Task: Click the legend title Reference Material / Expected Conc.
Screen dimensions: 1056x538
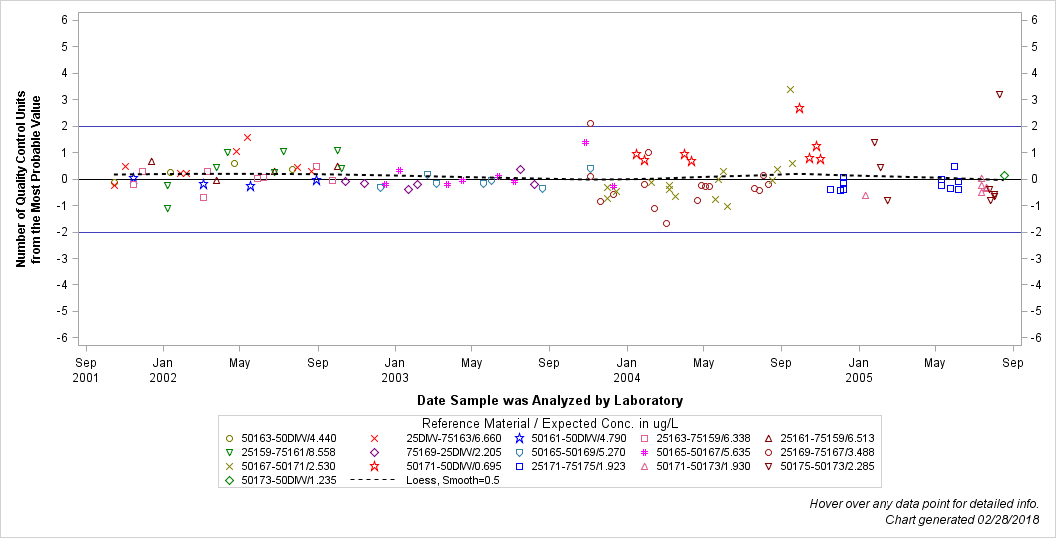Action: (549, 424)
